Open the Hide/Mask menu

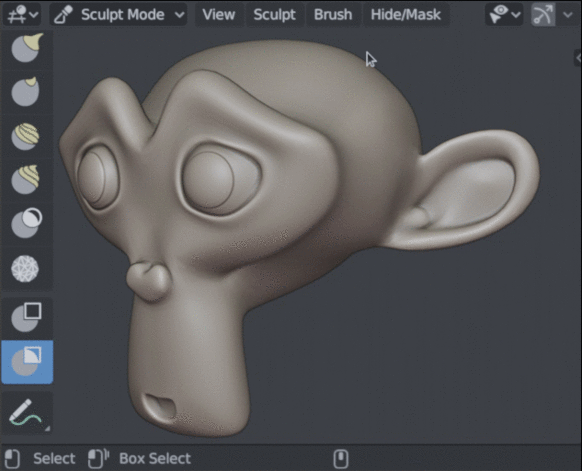[406, 14]
